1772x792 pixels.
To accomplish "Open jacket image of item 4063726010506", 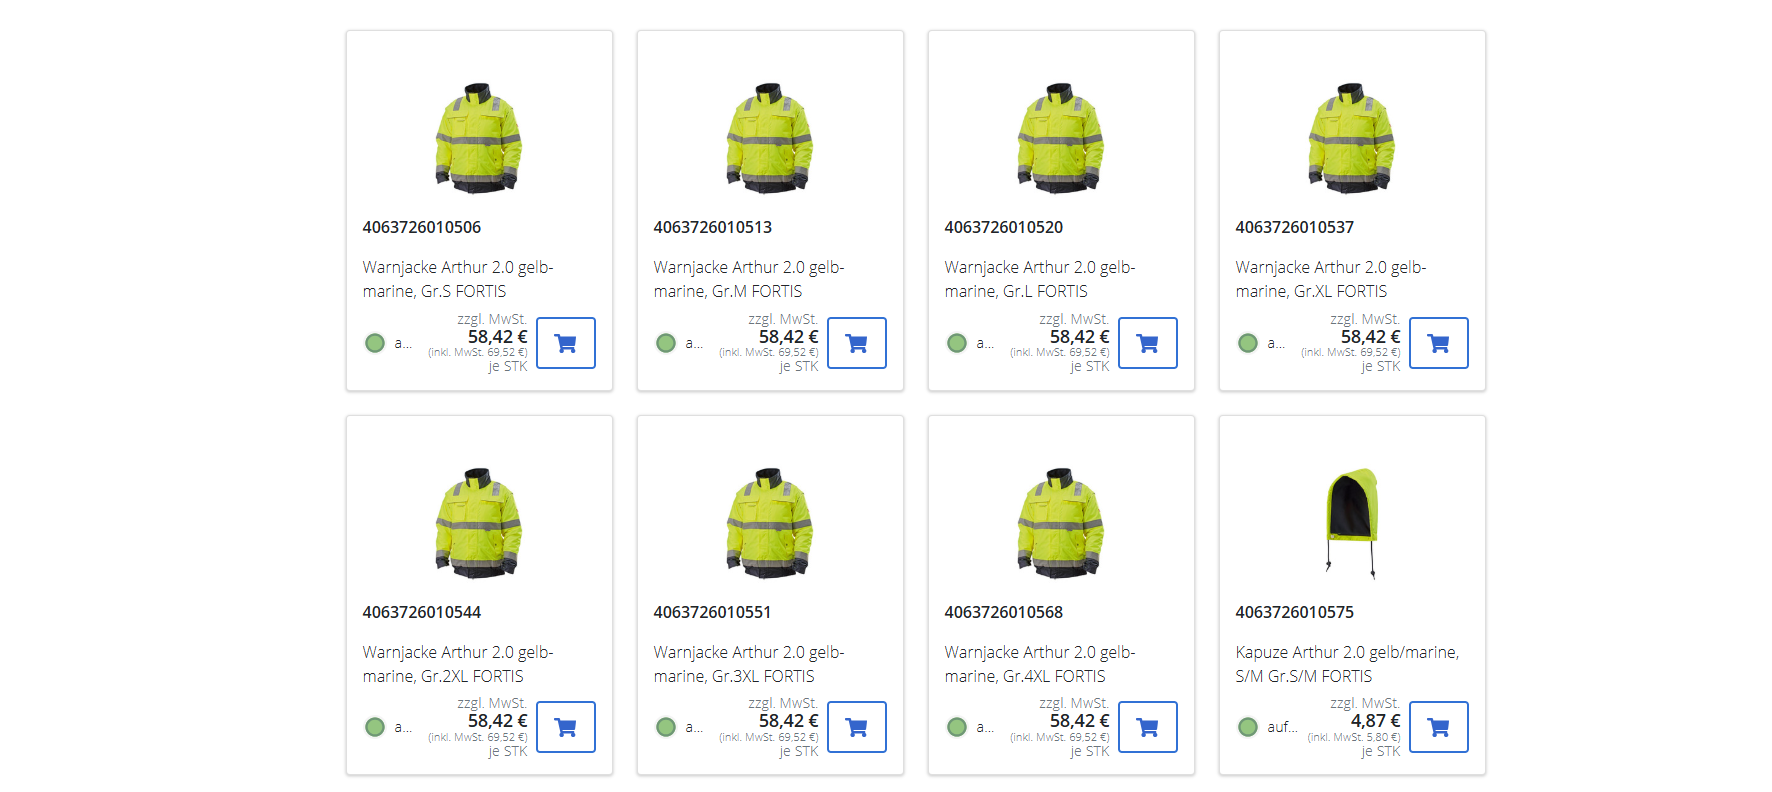I will point(479,138).
